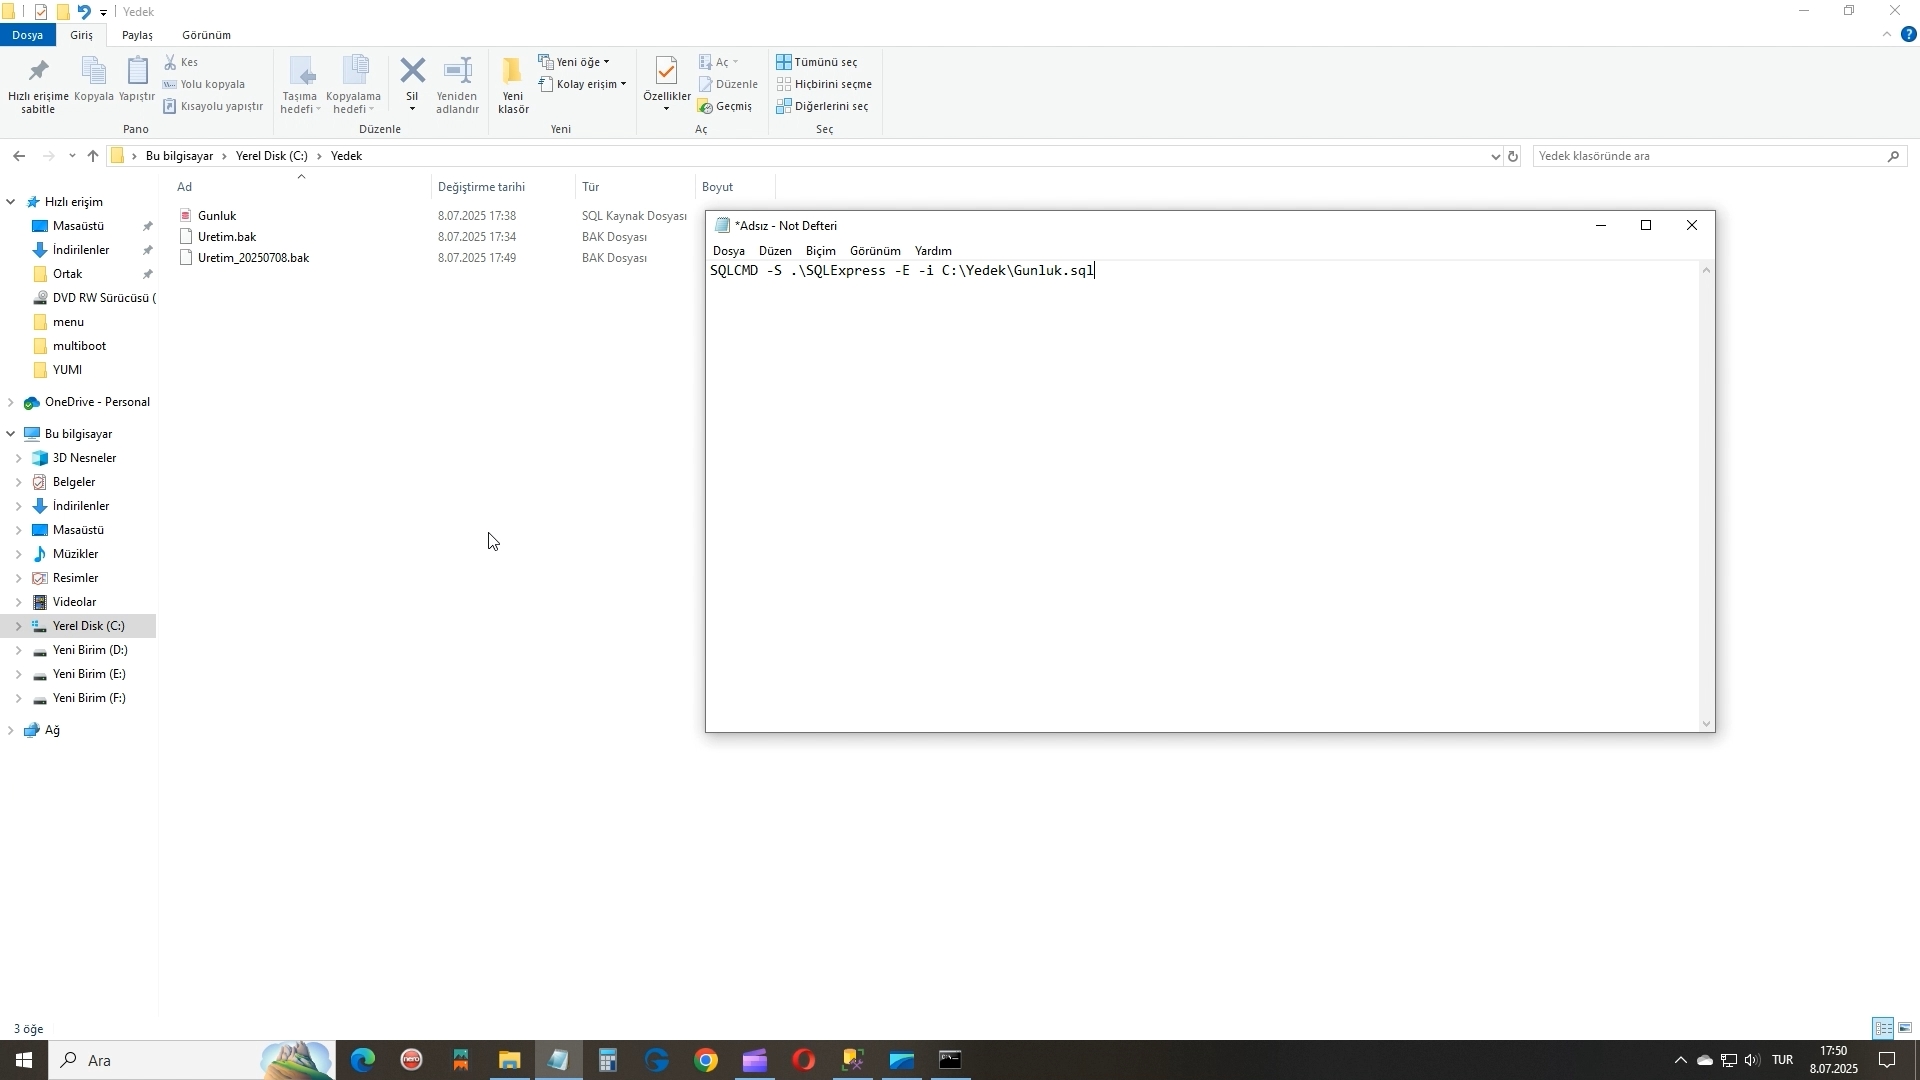Open Command Prompt from taskbar
This screenshot has height=1080, width=1920.
click(951, 1060)
